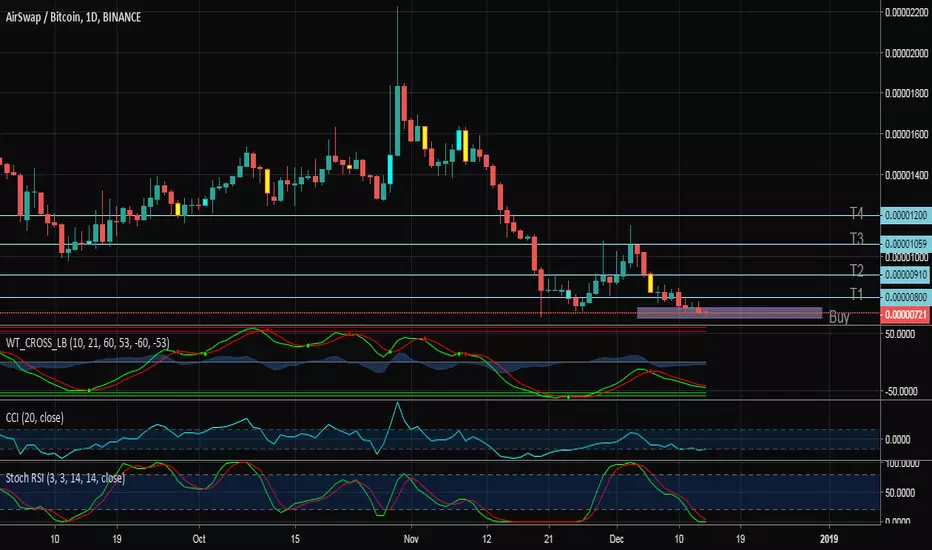Click the 50.0000 WT_CROSS scale value
932x550 pixels.
coord(900,334)
